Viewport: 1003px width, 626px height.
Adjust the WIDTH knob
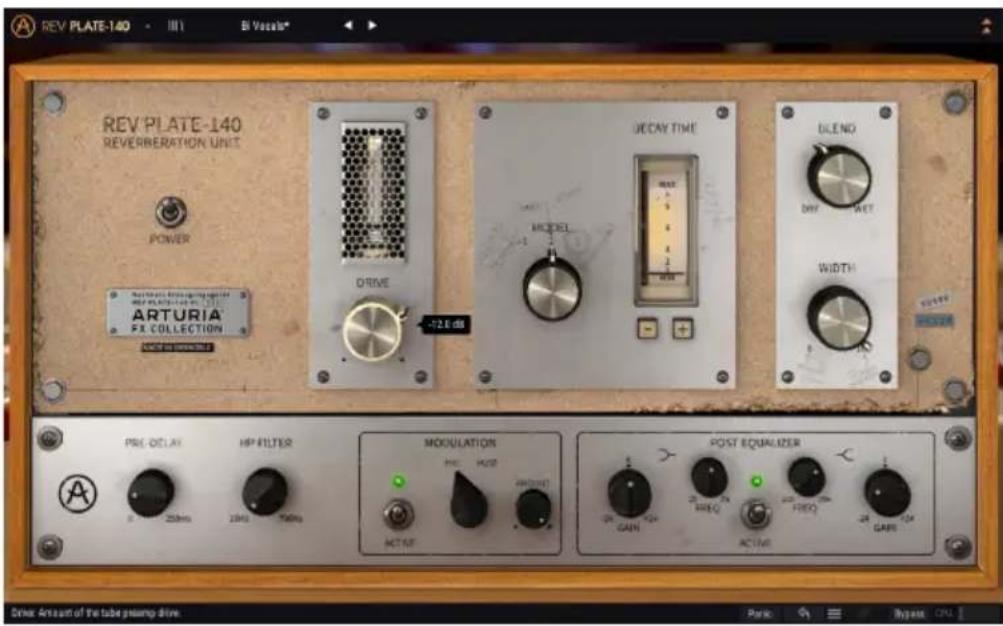(x=839, y=318)
